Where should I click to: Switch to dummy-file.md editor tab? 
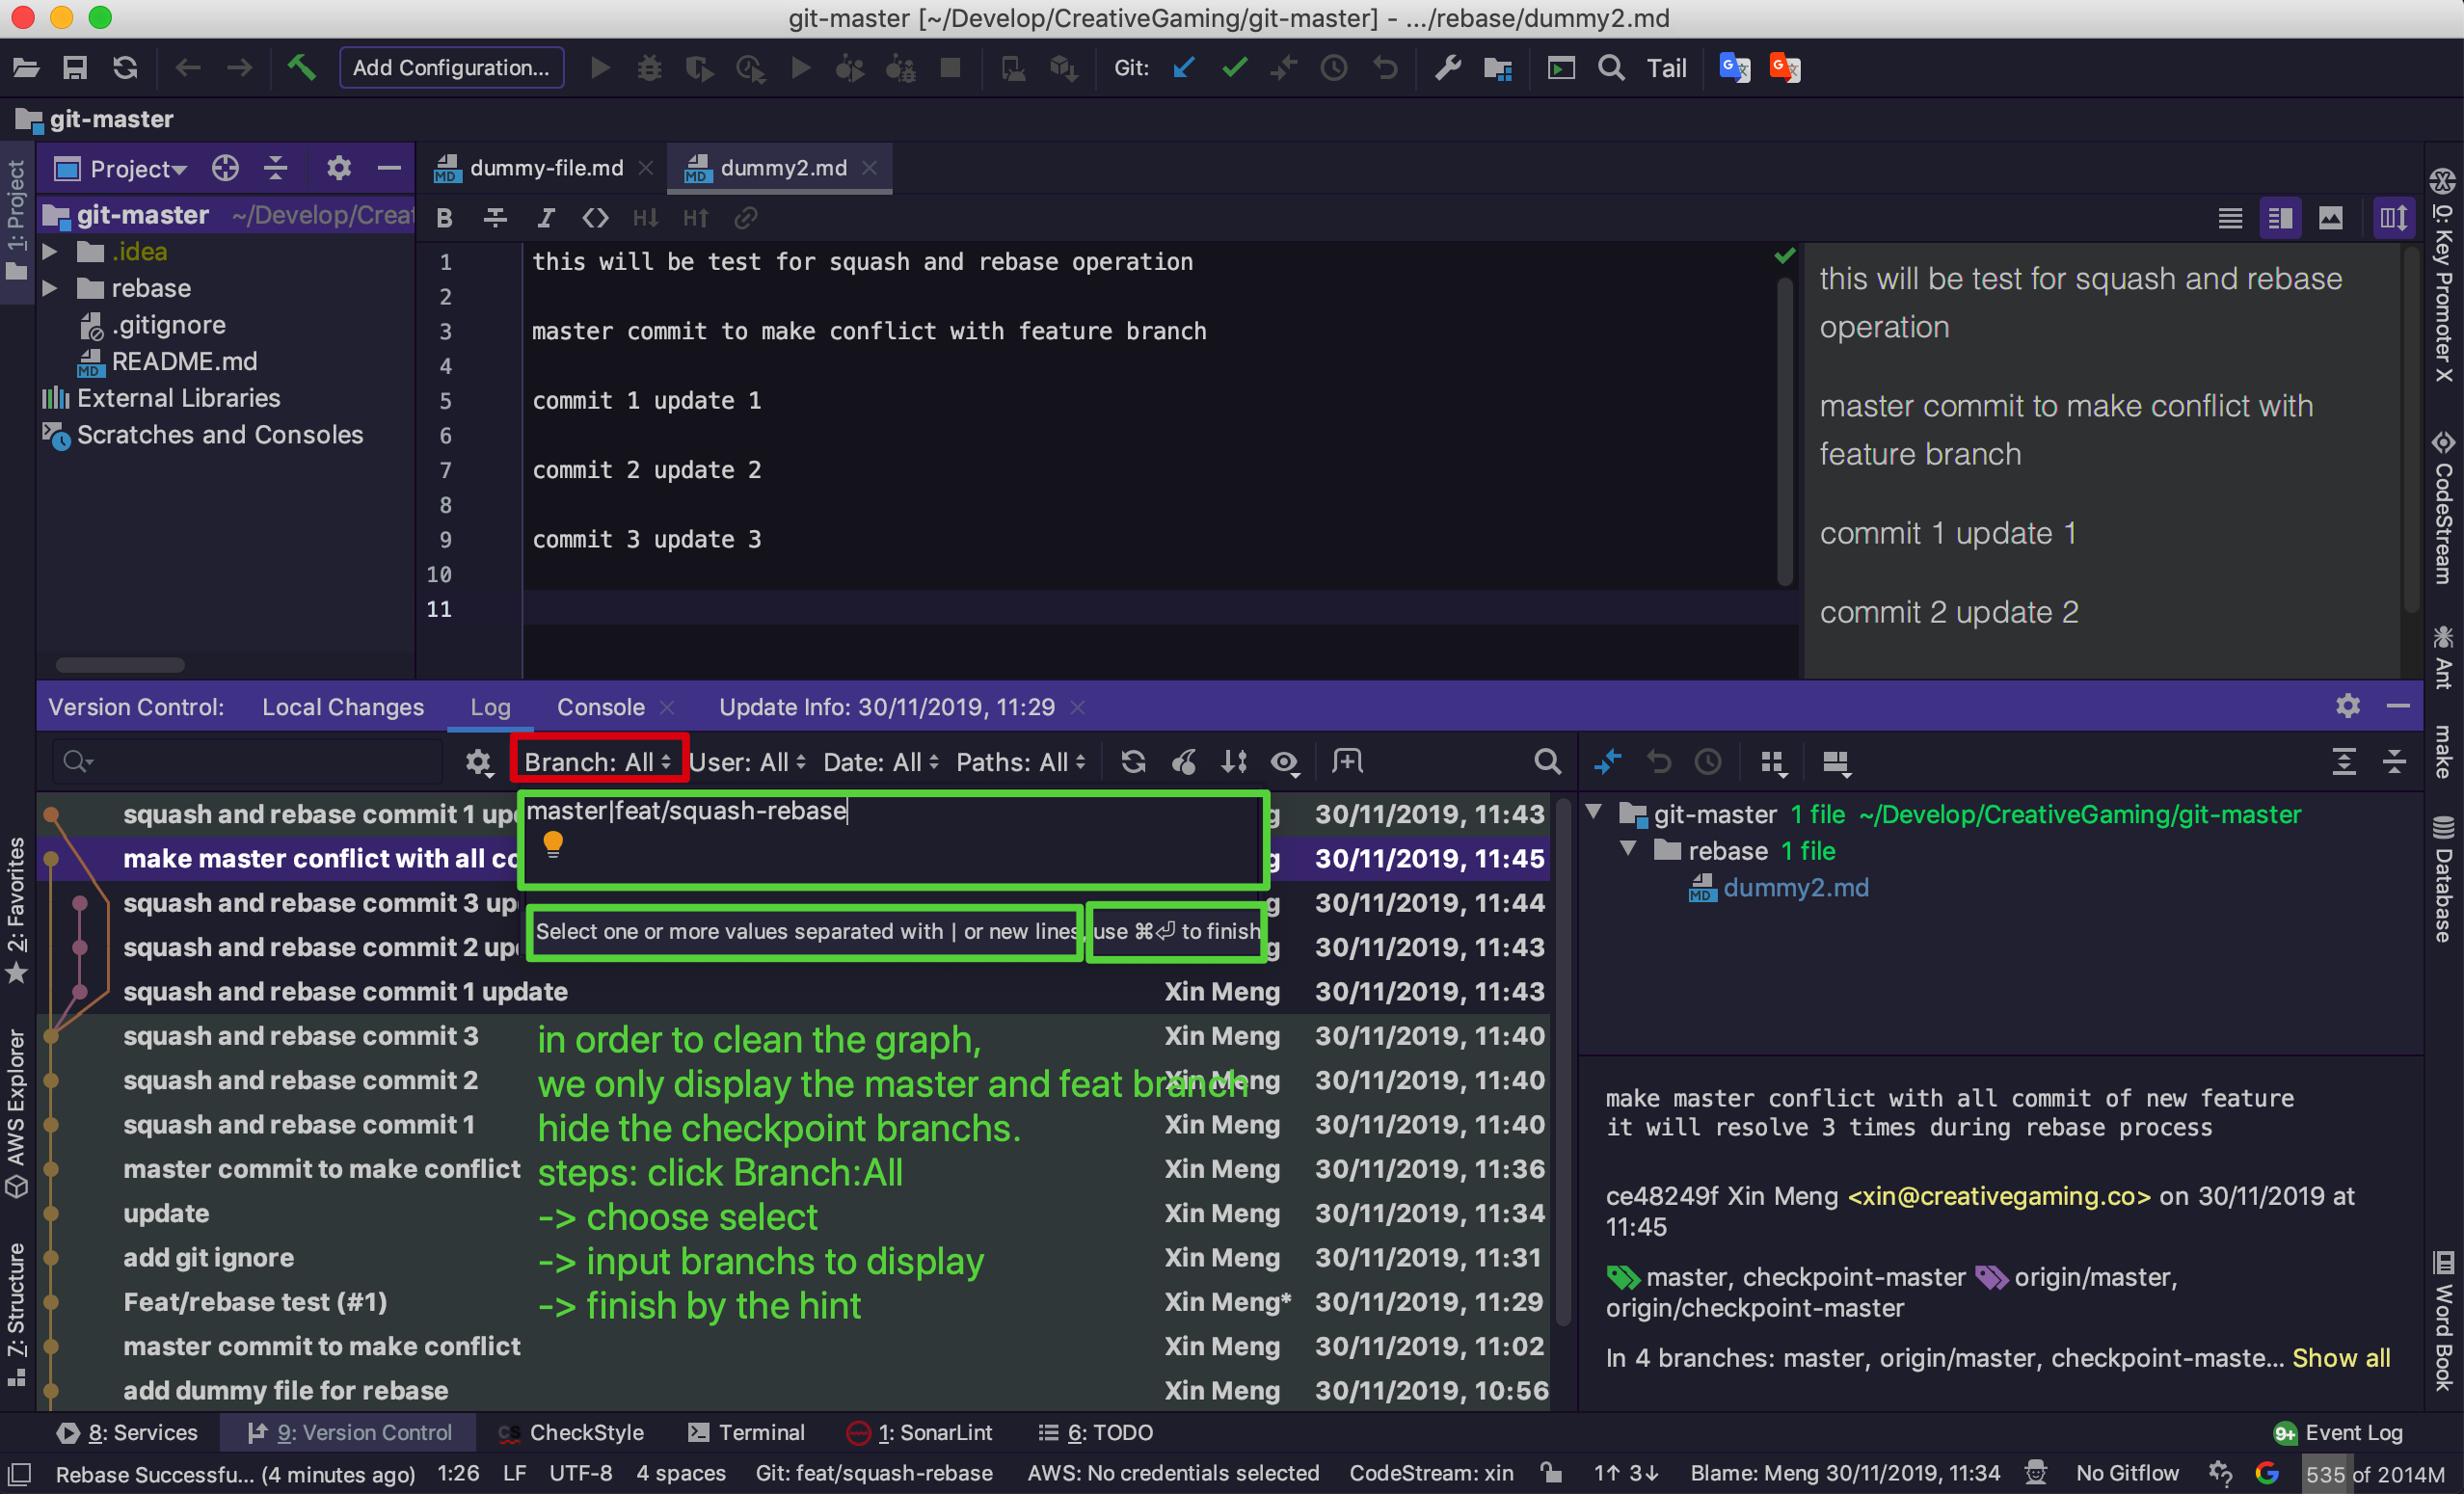(546, 168)
